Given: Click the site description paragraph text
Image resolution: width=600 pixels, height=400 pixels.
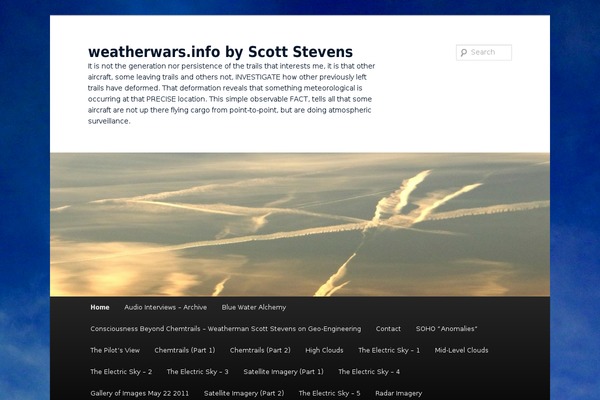Looking at the screenshot, I should click(232, 93).
